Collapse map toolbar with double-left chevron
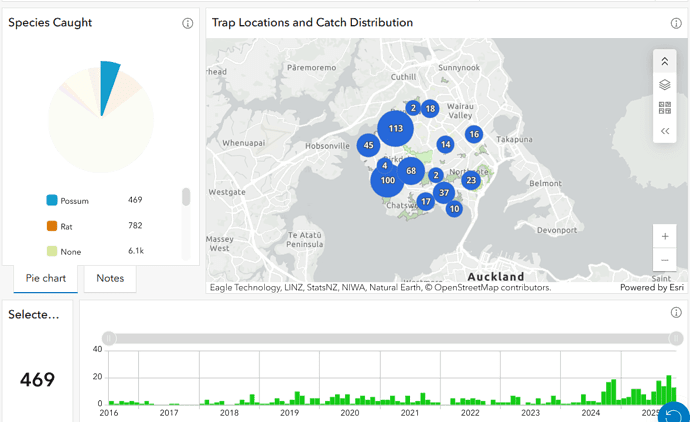This screenshot has width=690, height=422. tap(665, 131)
